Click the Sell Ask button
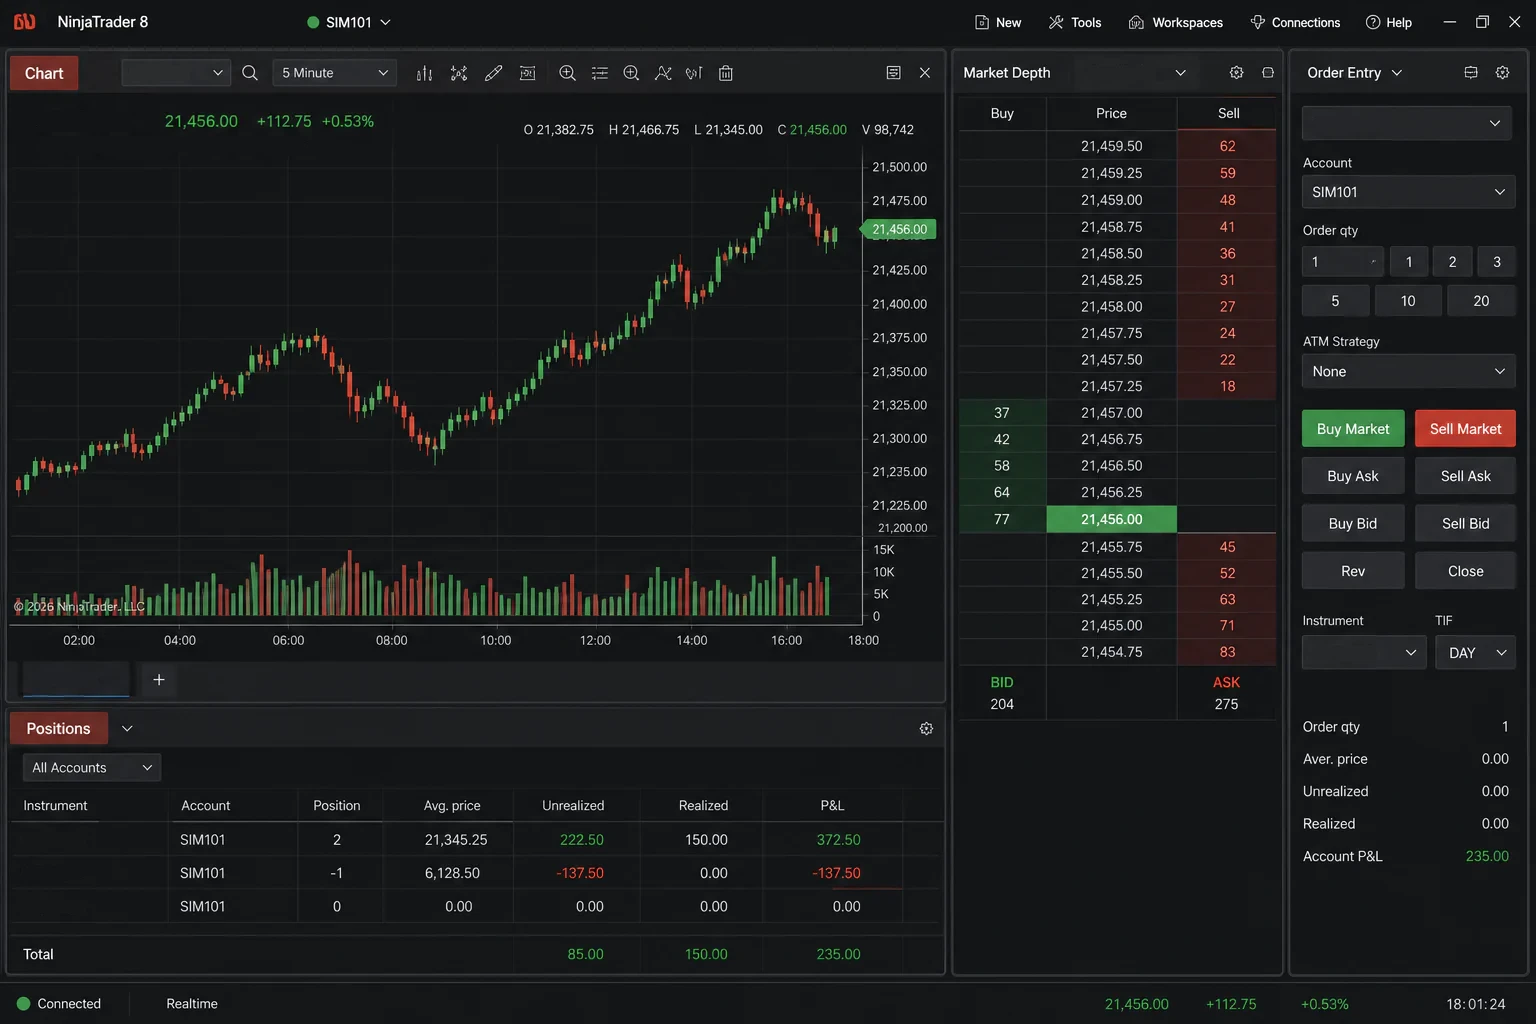Image resolution: width=1536 pixels, height=1024 pixels. coord(1465,476)
